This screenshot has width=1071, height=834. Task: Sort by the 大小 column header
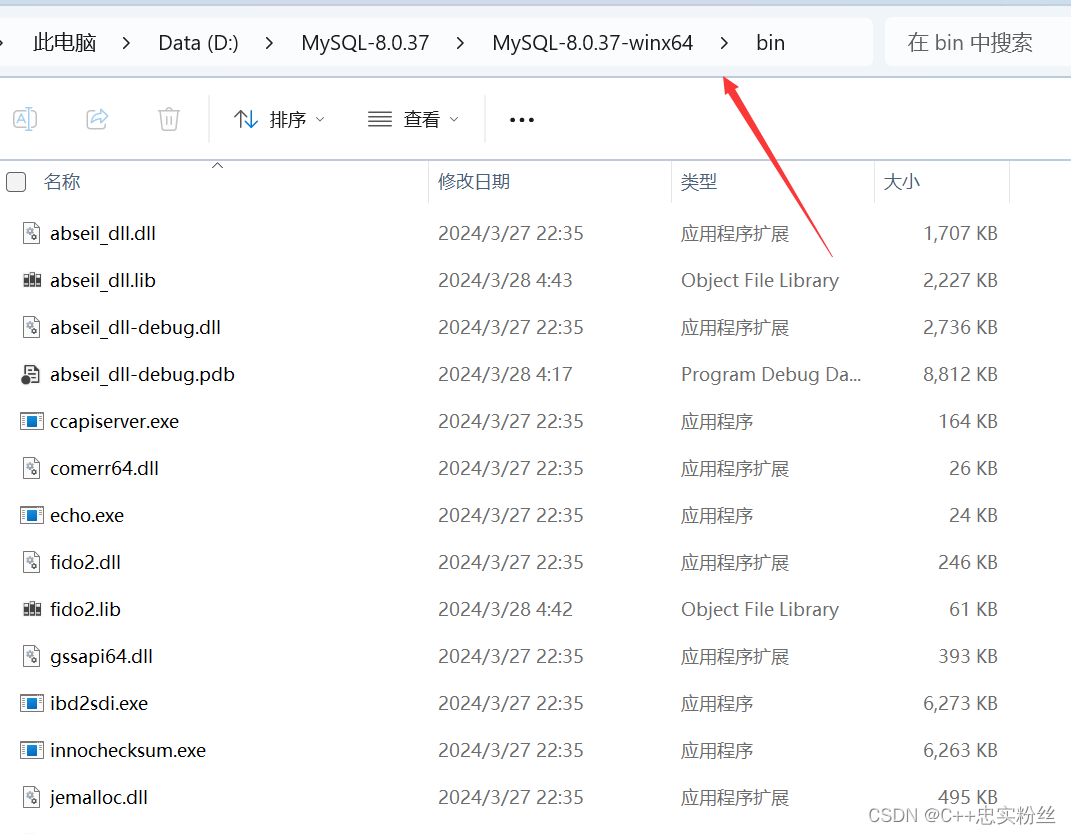point(902,182)
